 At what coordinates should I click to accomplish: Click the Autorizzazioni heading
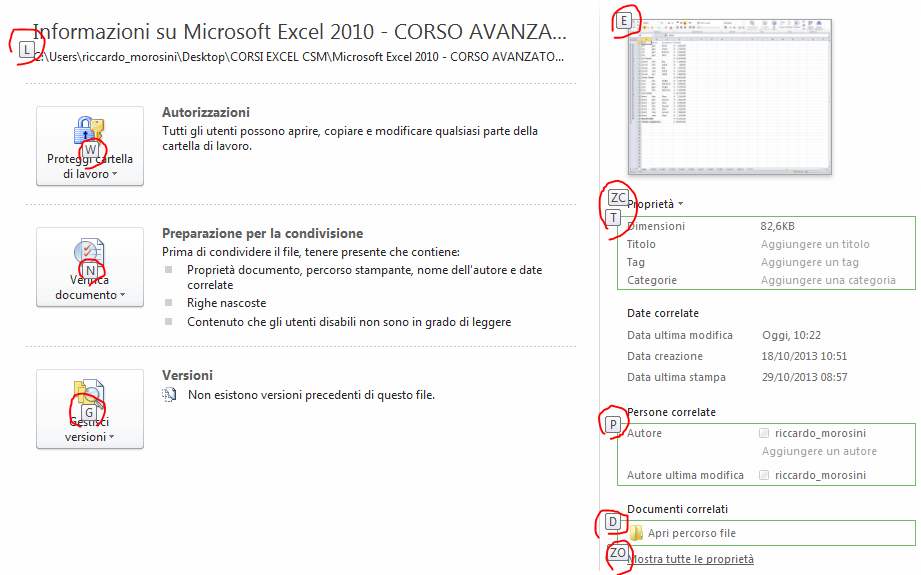[x=206, y=112]
